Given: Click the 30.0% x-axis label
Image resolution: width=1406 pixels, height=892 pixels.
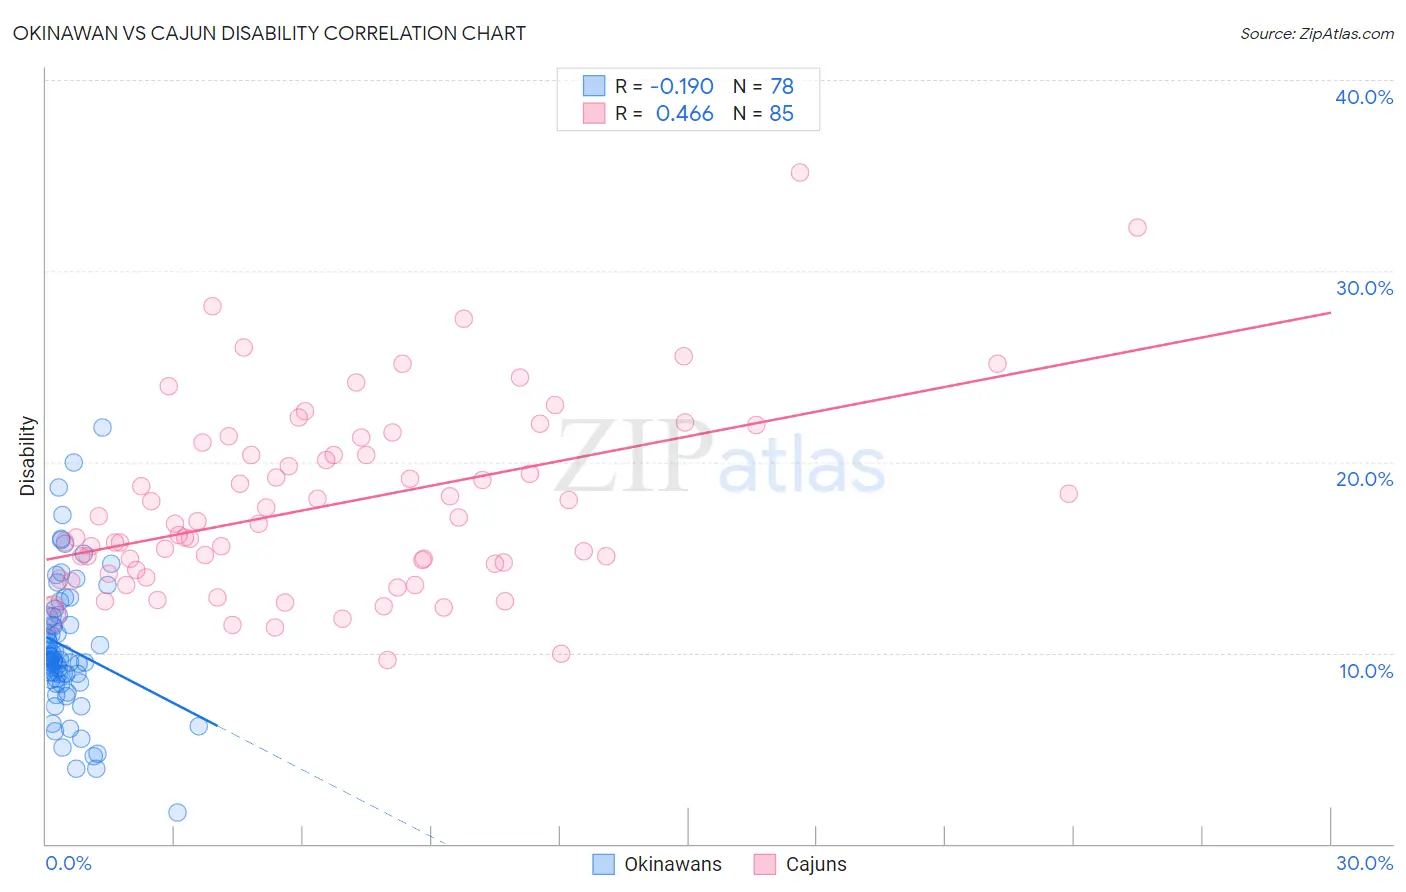Looking at the screenshot, I should coord(1364,863).
